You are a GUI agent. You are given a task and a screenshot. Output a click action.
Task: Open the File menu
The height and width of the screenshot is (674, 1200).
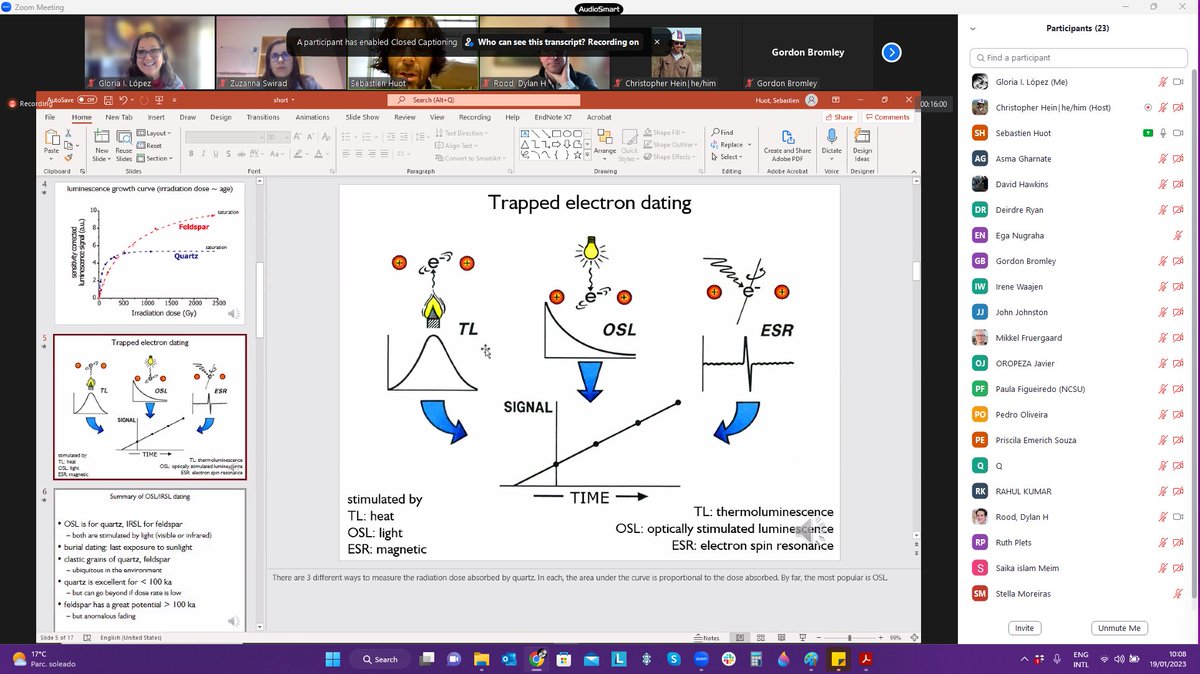pyautogui.click(x=50, y=117)
